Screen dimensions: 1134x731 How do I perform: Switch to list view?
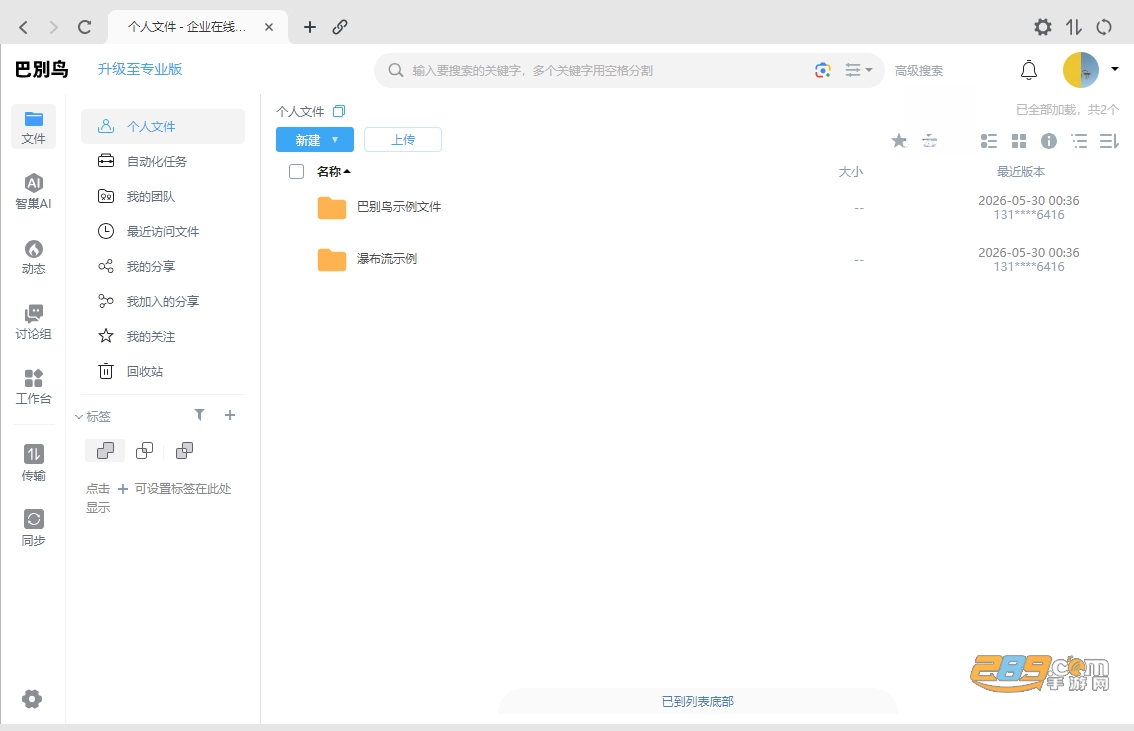989,140
